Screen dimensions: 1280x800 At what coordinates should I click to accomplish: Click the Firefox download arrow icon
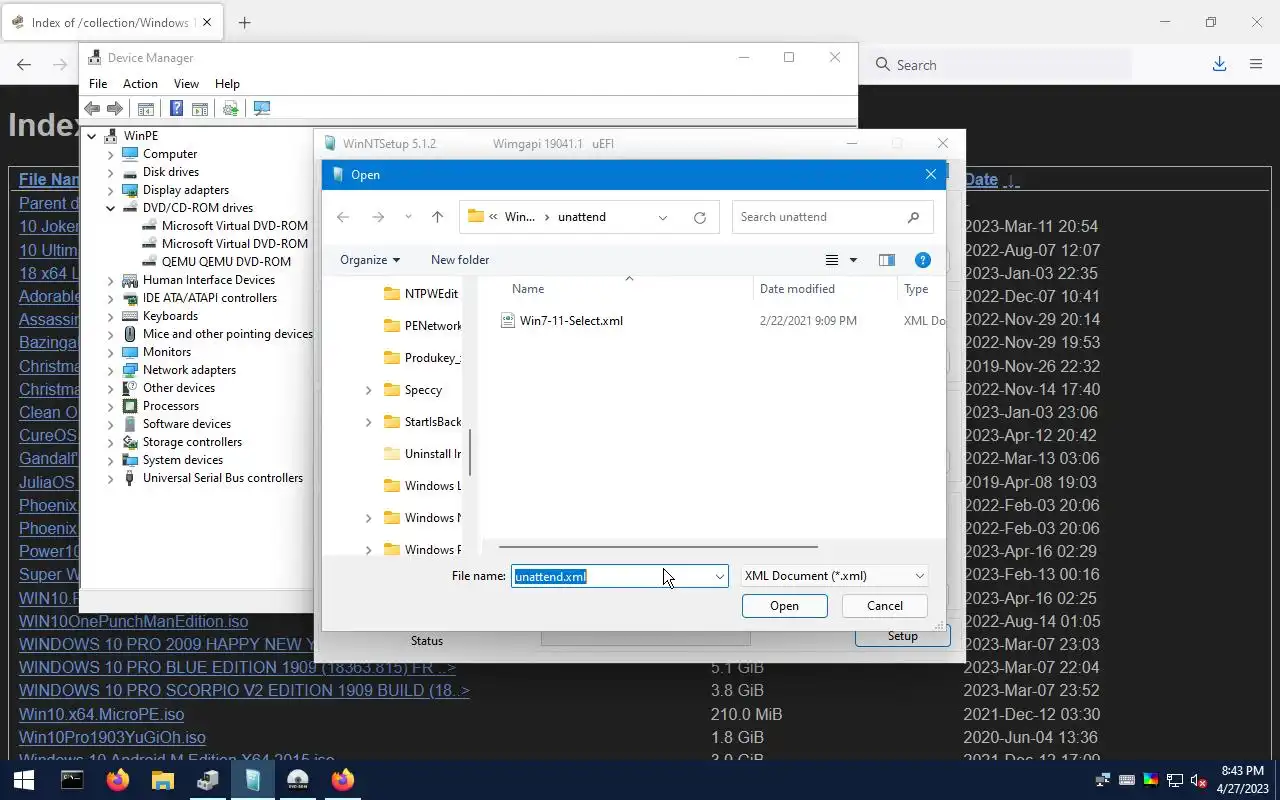1219,64
